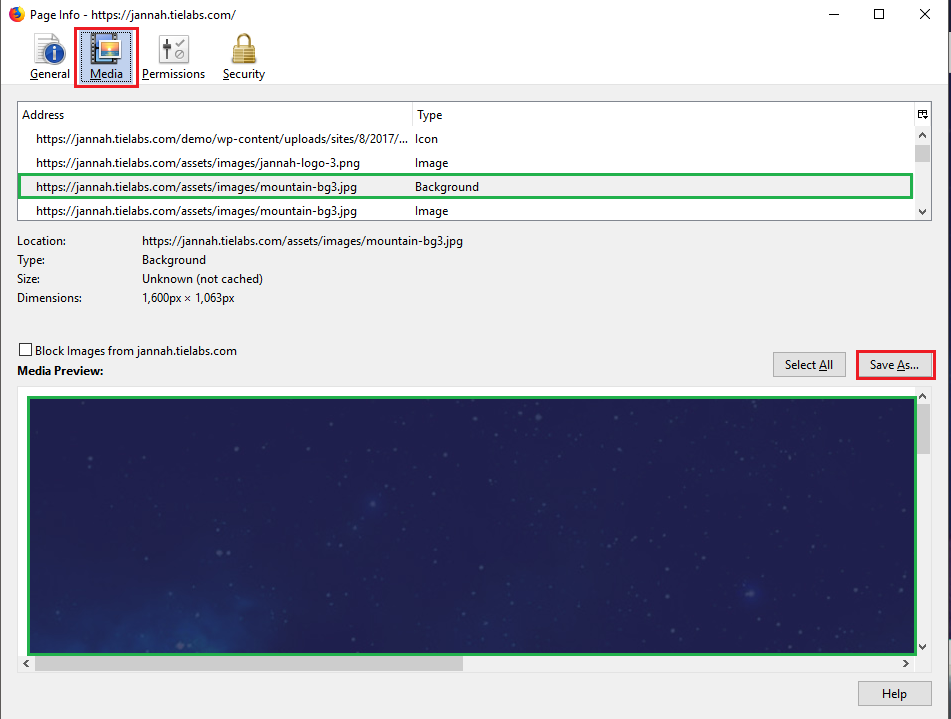951x719 pixels.
Task: Click the preview horizontal scrollbar thumb
Action: point(249,664)
